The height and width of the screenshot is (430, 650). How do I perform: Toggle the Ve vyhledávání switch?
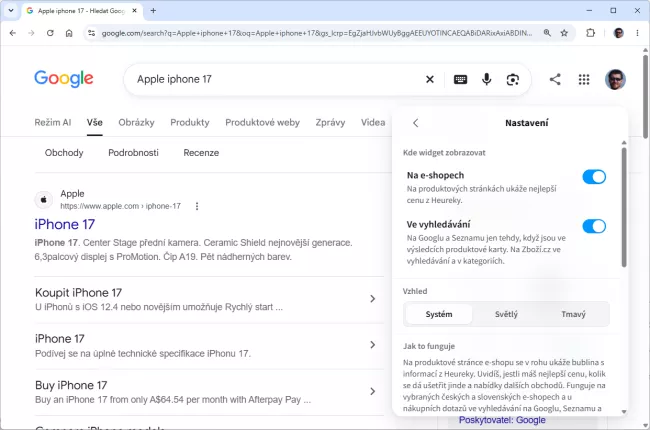point(594,226)
